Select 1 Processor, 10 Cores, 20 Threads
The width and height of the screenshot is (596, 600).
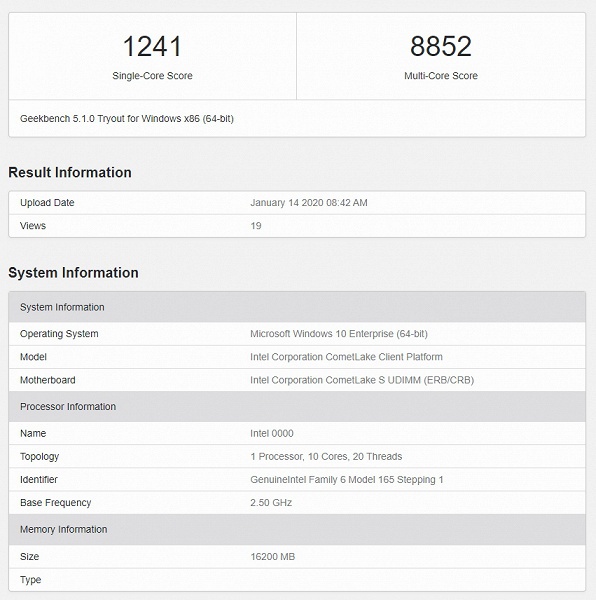[326, 457]
